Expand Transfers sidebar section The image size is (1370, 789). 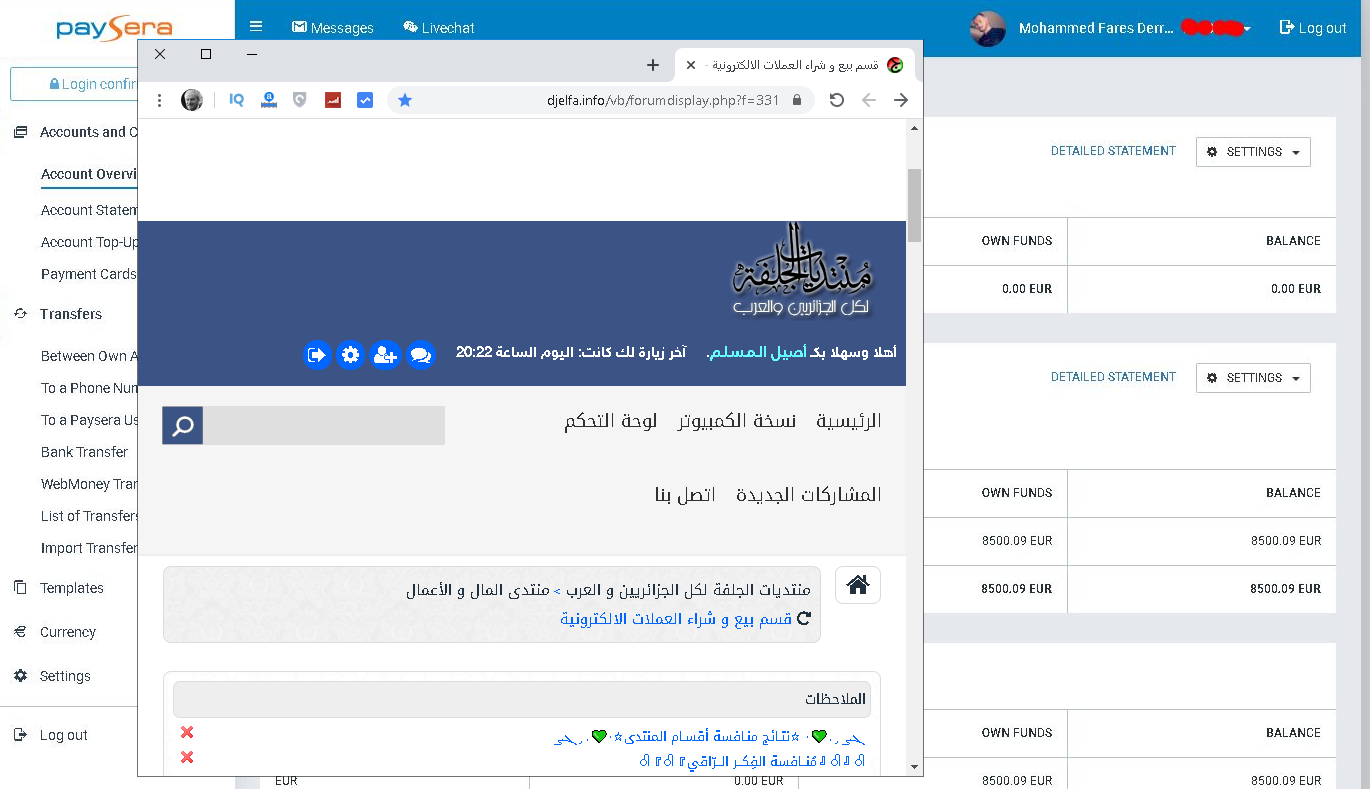pos(58,314)
